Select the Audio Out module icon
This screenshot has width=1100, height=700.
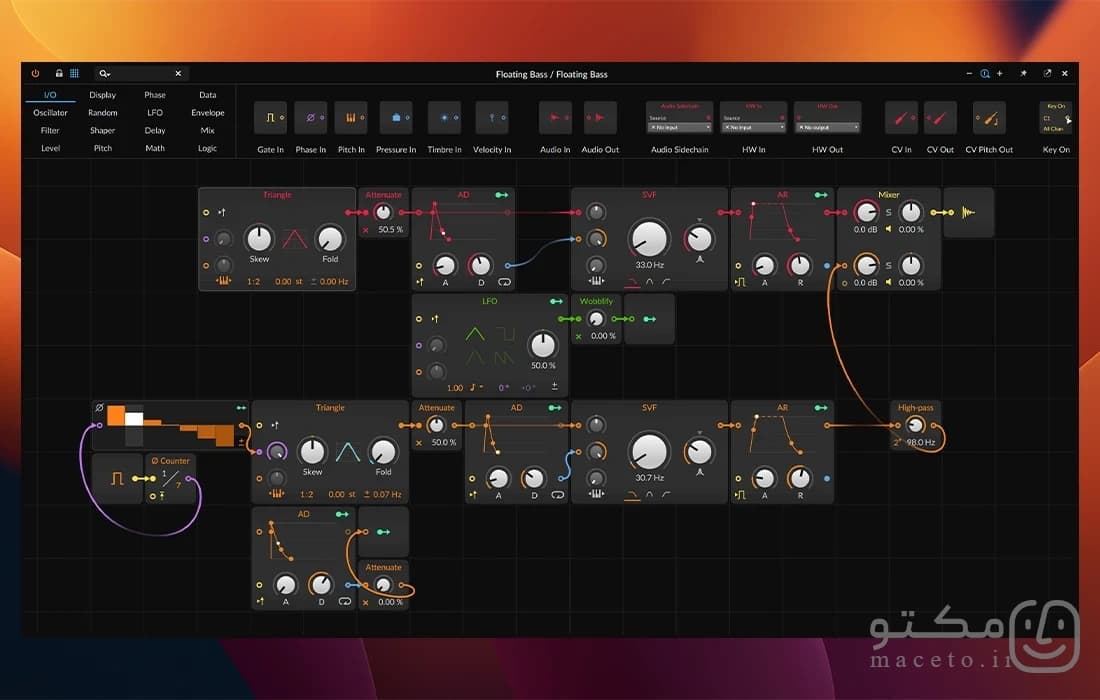point(601,118)
